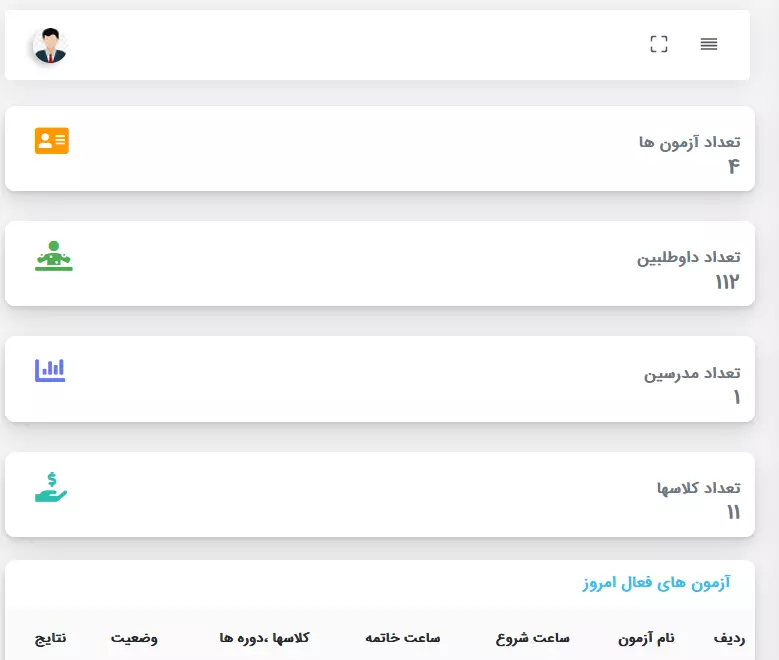Click the candidates count number ۱۱۲
Screen dimensions: 779x660
click(727, 282)
